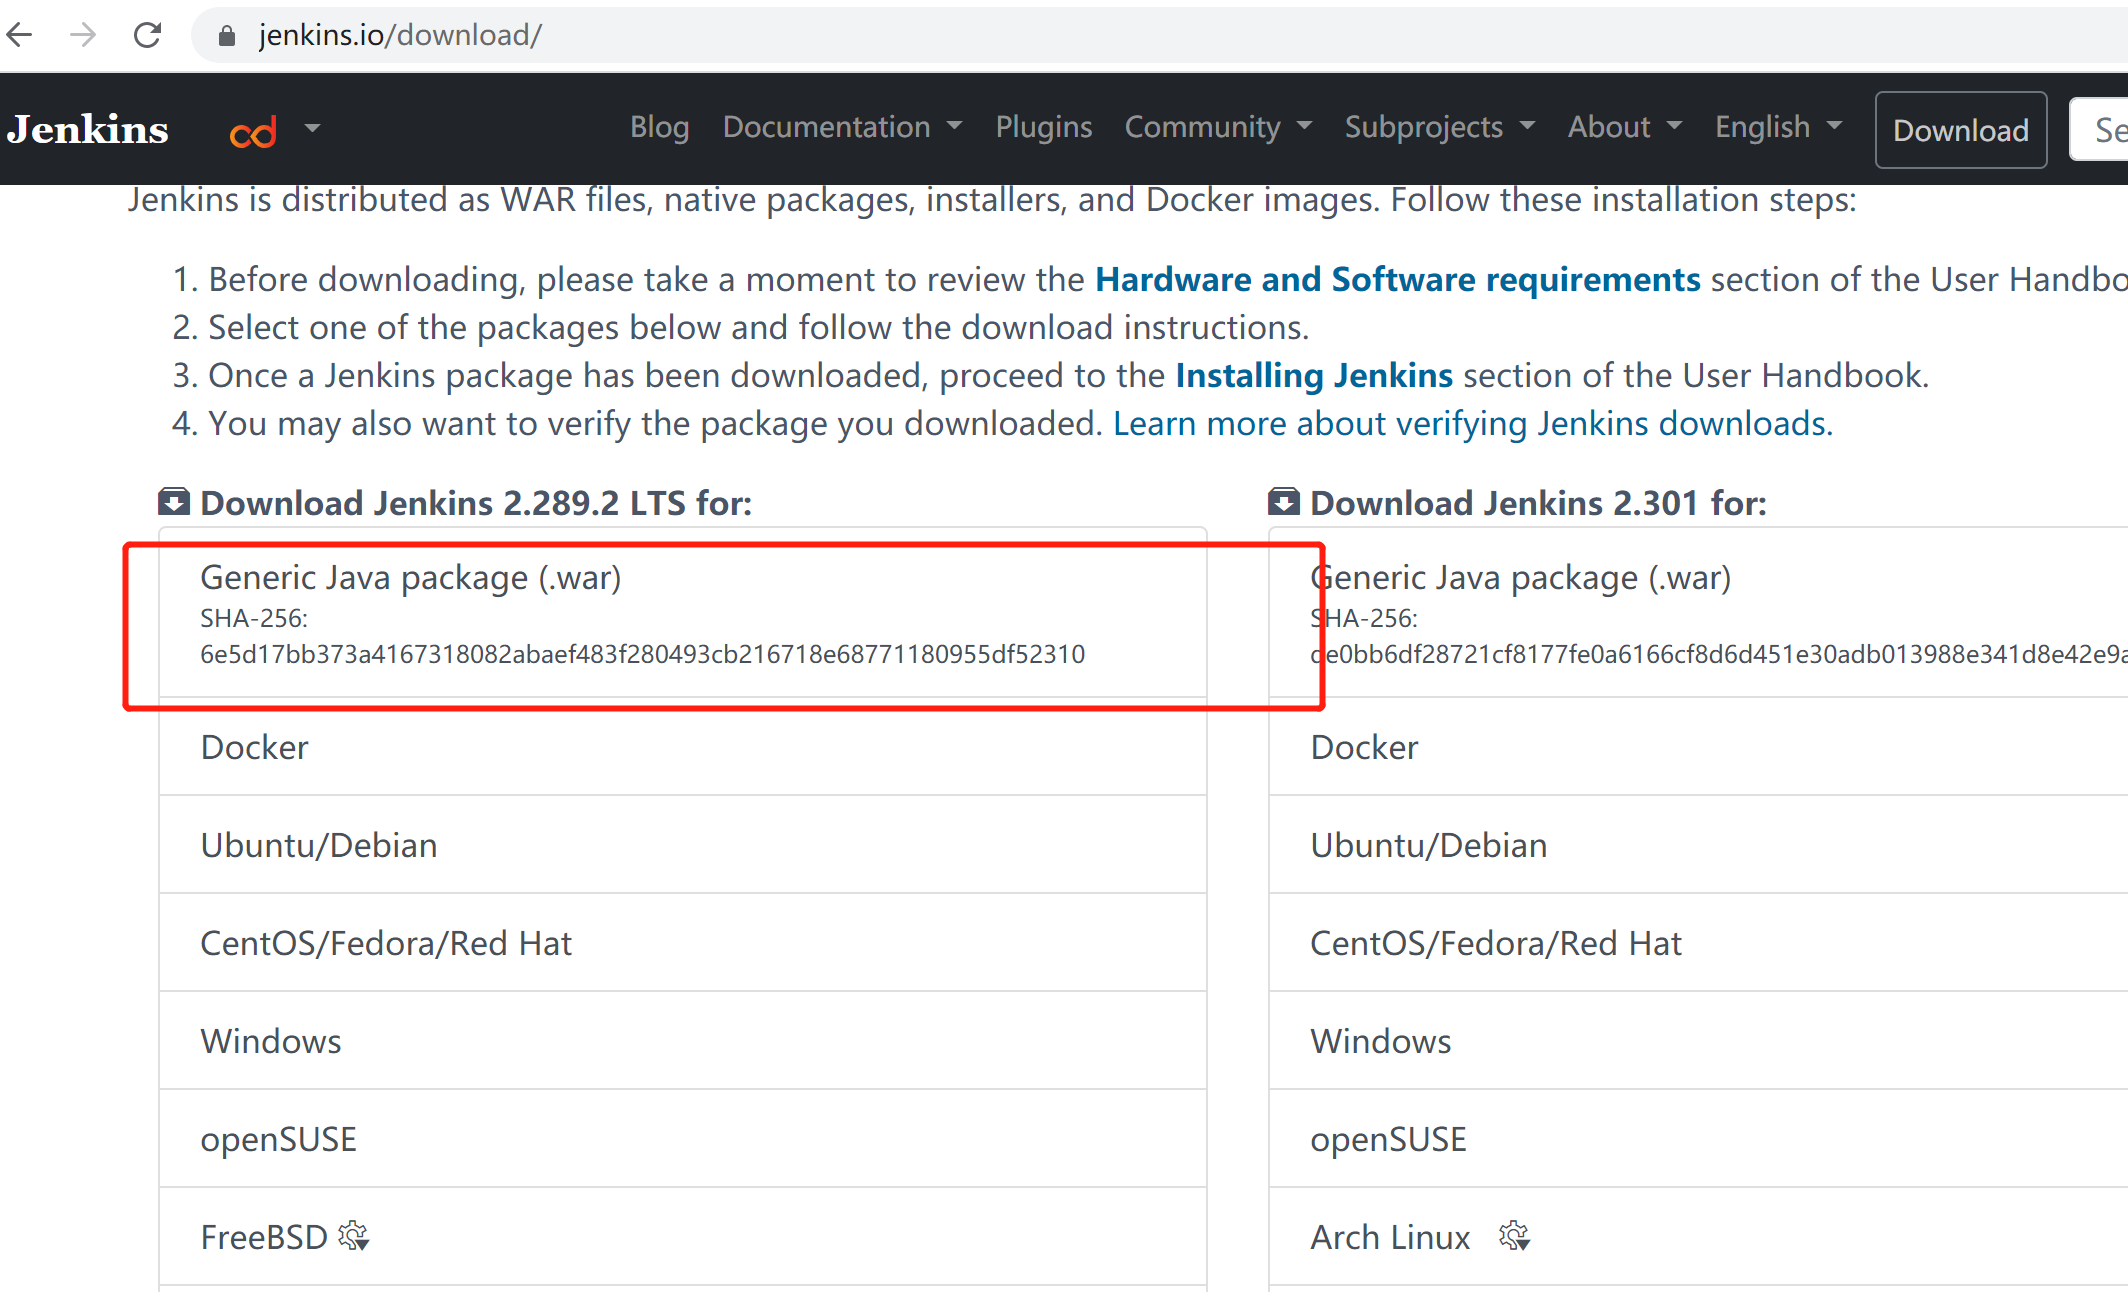The height and width of the screenshot is (1292, 2128).
Task: Select Windows under 2.289.2 LTS
Action: [683, 1041]
